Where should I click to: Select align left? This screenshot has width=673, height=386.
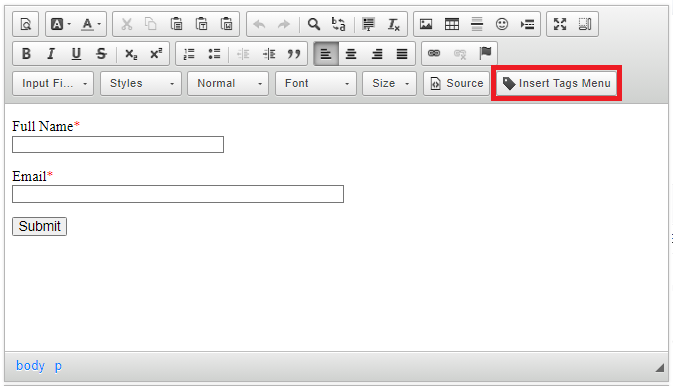pos(326,54)
